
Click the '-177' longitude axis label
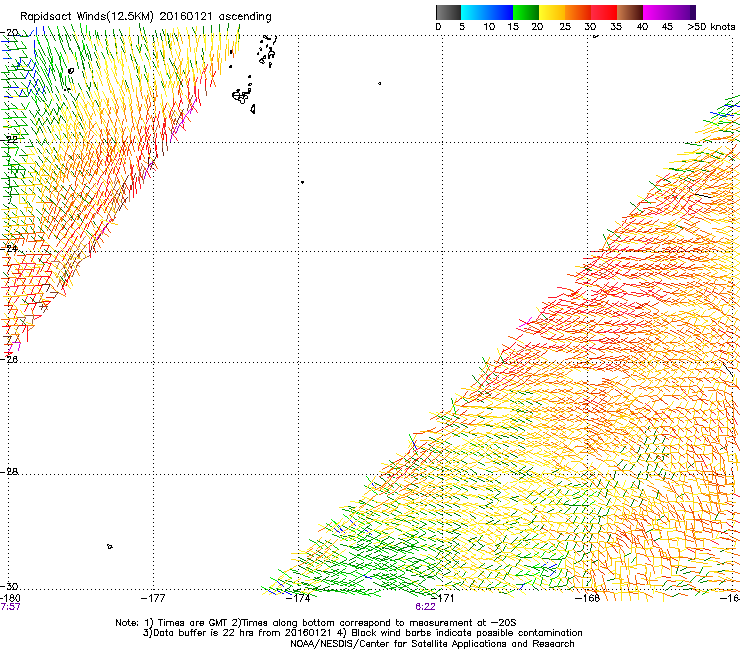[x=153, y=598]
